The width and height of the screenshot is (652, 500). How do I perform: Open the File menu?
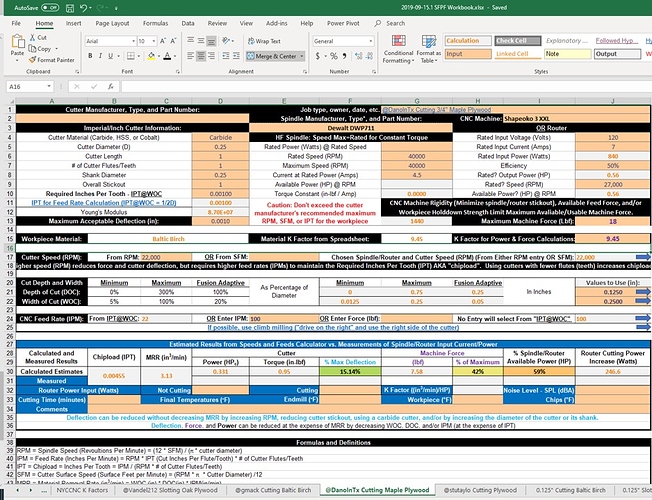point(16,23)
